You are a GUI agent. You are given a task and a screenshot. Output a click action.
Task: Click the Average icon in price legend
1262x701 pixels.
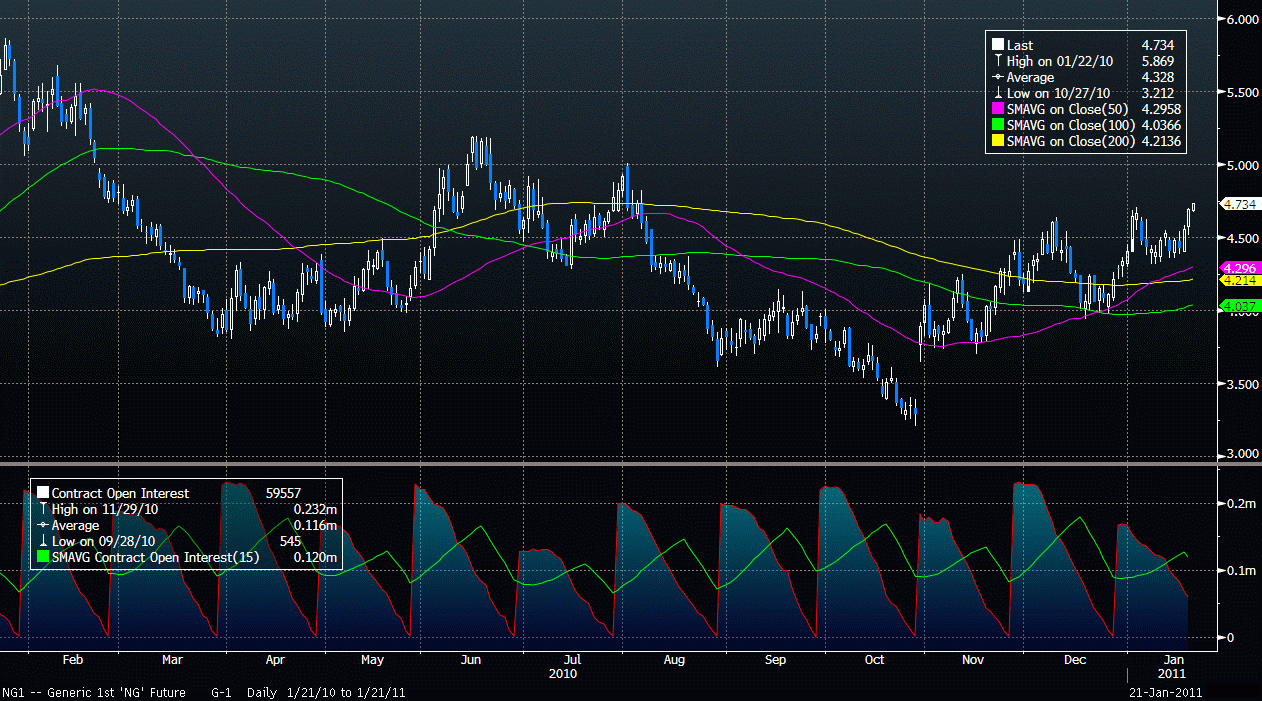point(997,77)
